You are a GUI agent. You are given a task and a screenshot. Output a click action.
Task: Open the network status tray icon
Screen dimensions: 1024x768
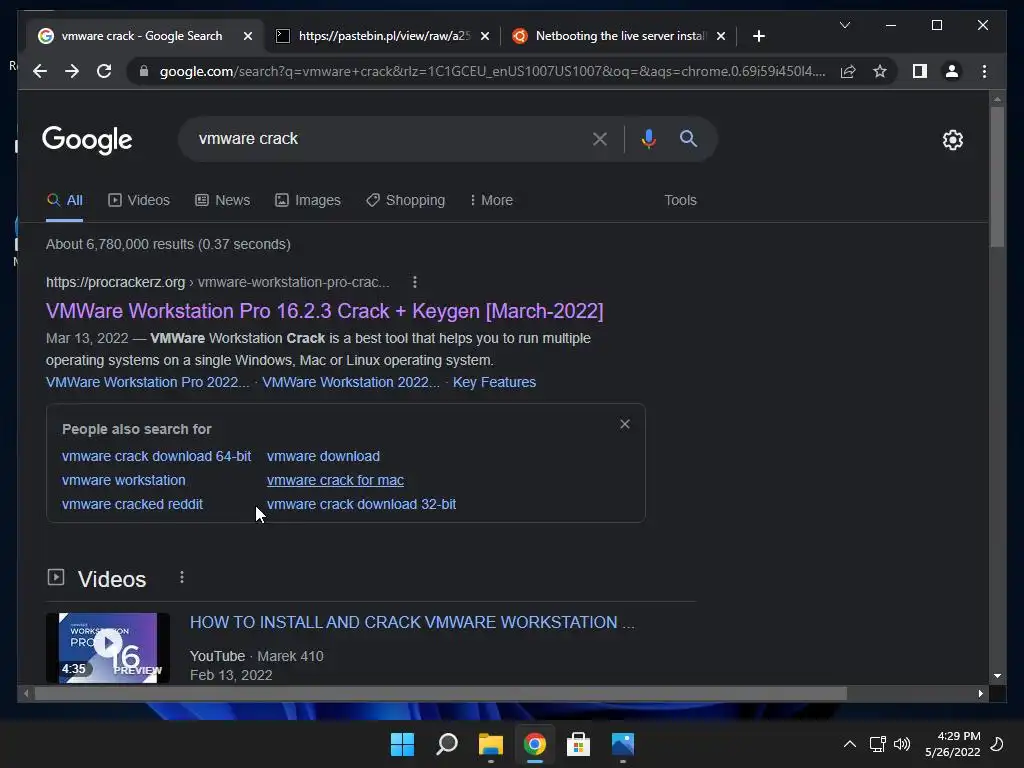(x=878, y=744)
